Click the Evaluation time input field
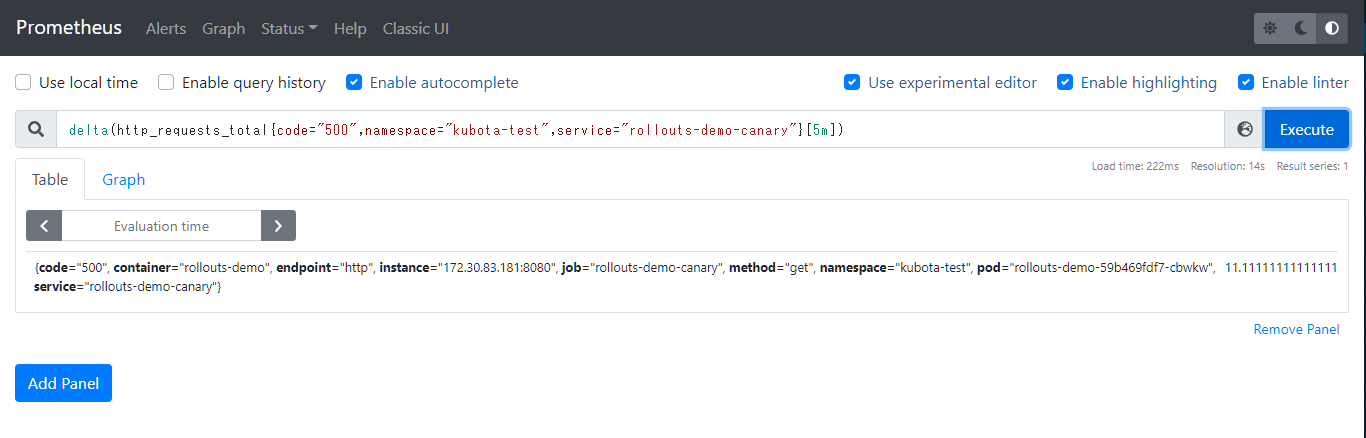Image resolution: width=1366 pixels, height=438 pixels. click(x=161, y=226)
